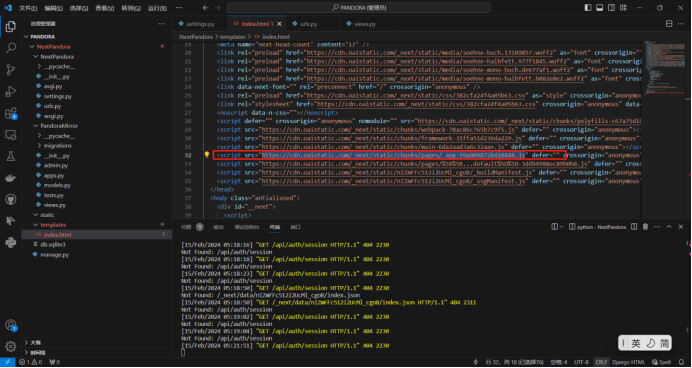Click the remote window indicator

click(x=8, y=362)
